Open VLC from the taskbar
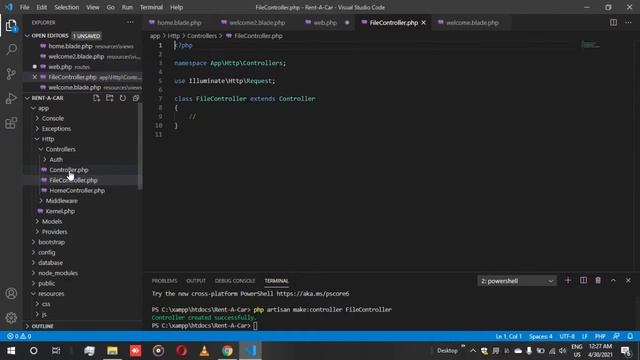 pos(204,351)
